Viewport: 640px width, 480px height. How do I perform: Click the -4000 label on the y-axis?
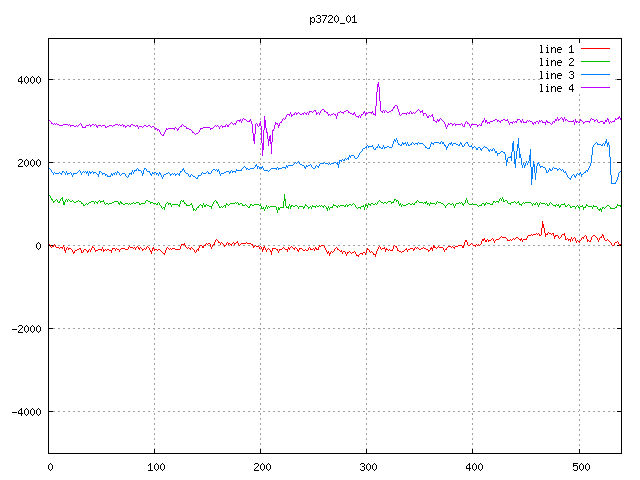(25, 412)
